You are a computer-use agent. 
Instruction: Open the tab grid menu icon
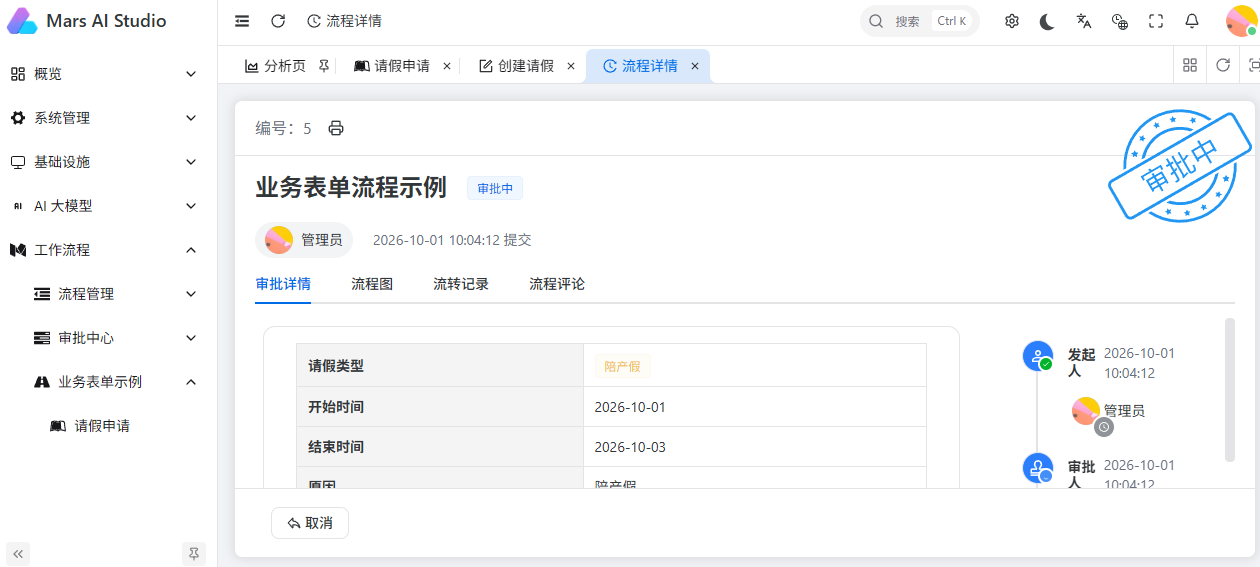tap(1190, 65)
